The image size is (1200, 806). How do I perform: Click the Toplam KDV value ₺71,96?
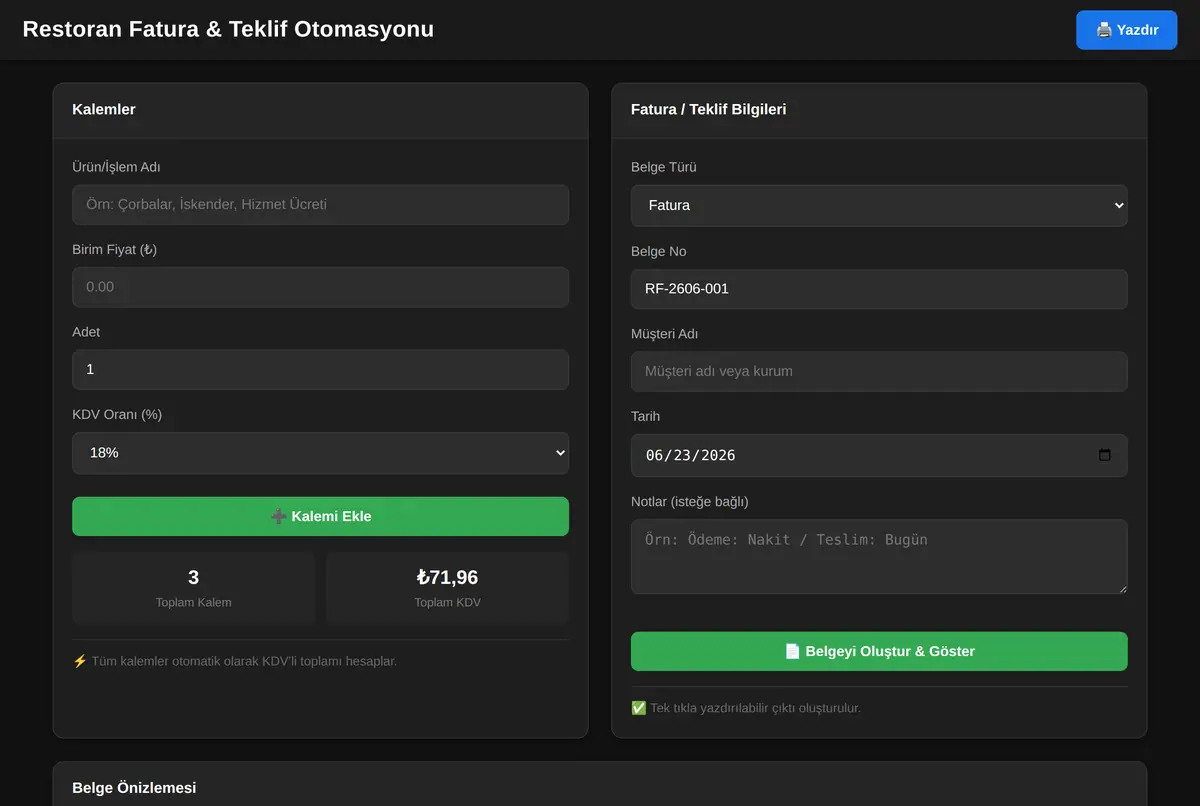(447, 577)
